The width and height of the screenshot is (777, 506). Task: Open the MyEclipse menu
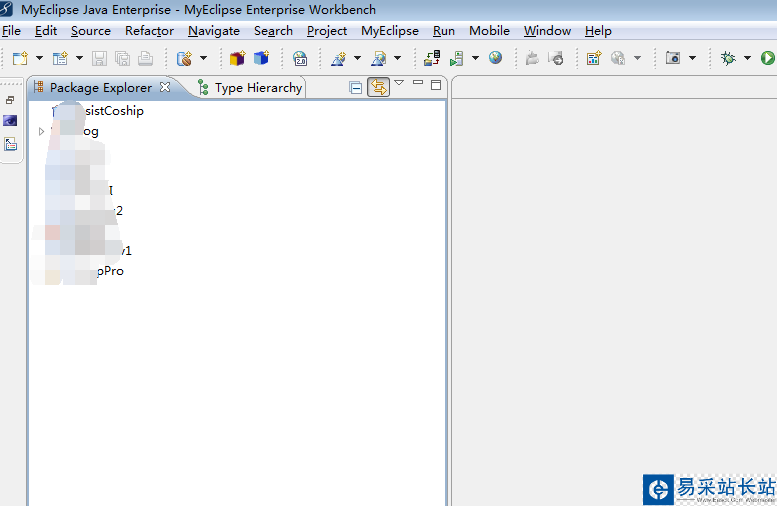click(390, 31)
